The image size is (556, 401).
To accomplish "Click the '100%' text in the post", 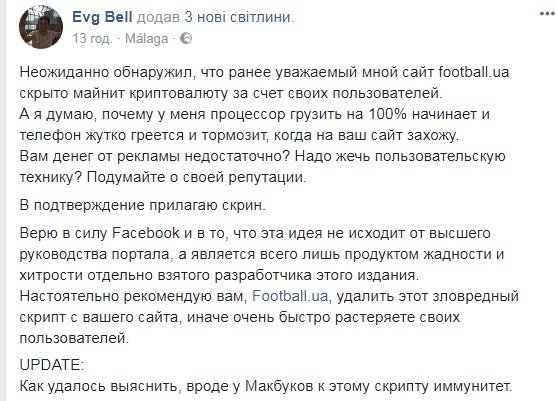I will pyautogui.click(x=390, y=114).
